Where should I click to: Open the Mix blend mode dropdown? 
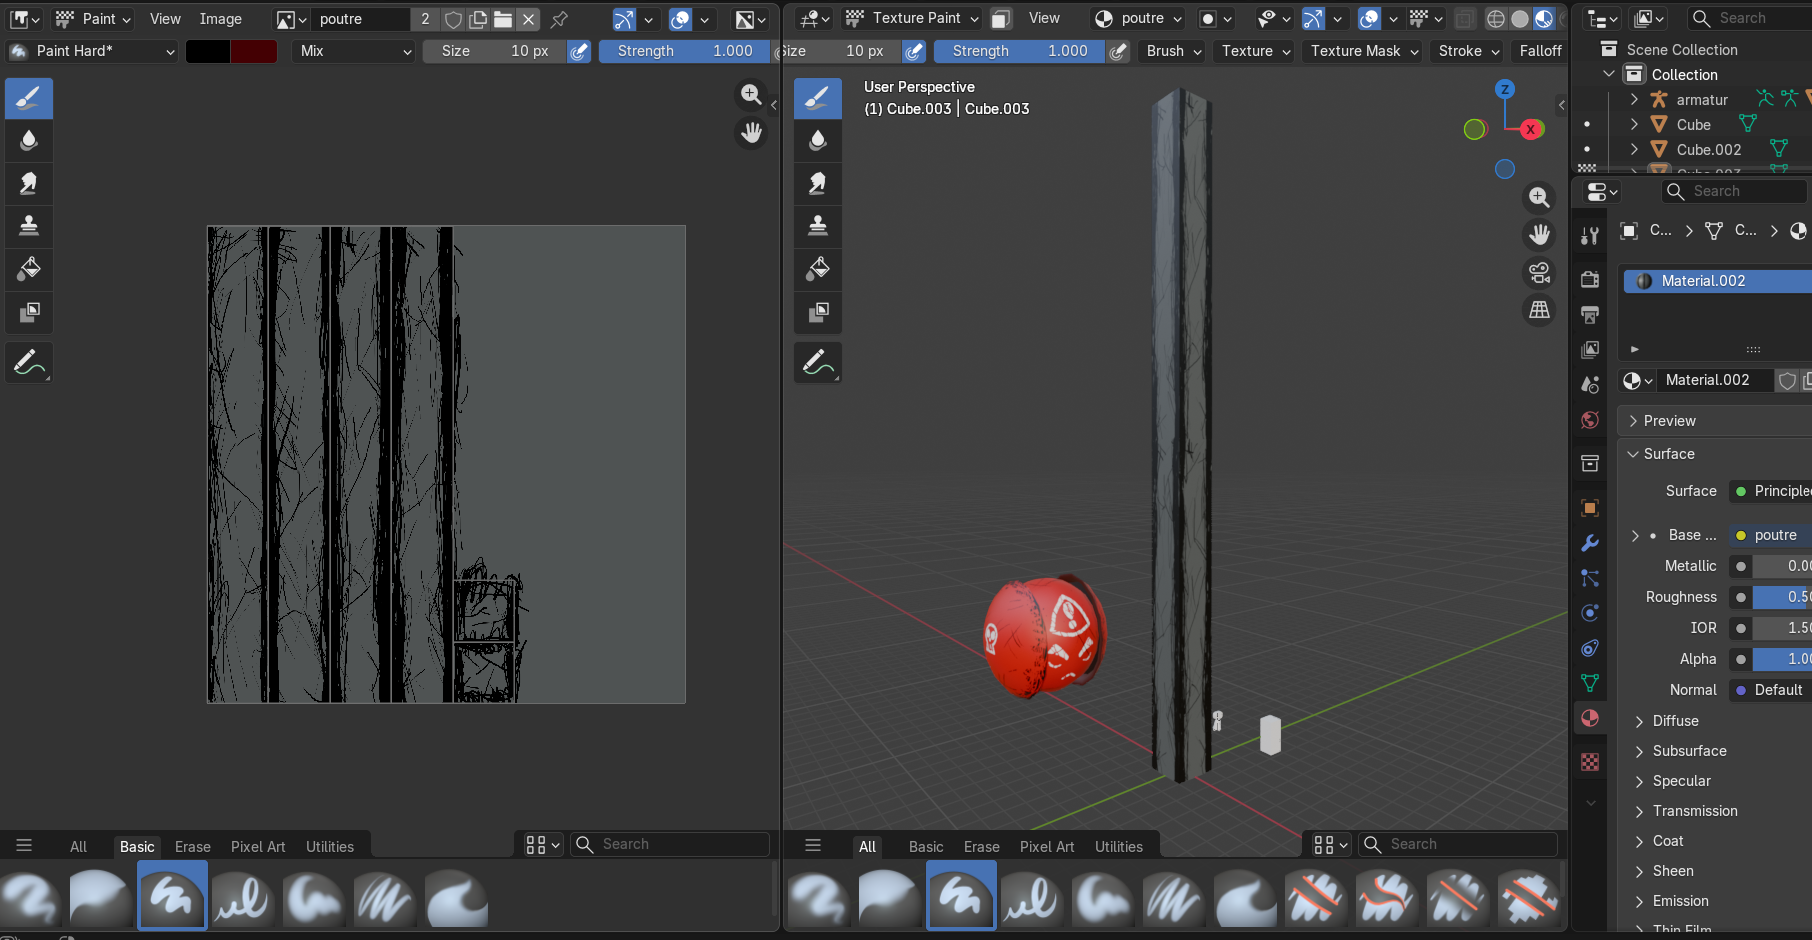coord(354,51)
